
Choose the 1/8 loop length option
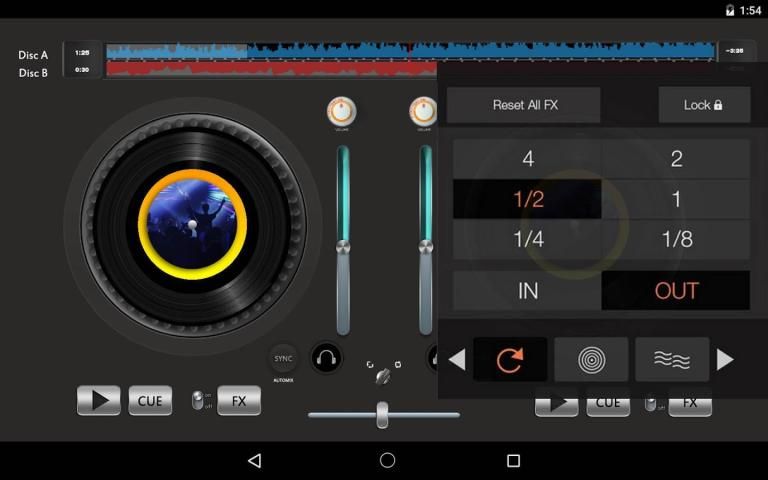point(676,240)
